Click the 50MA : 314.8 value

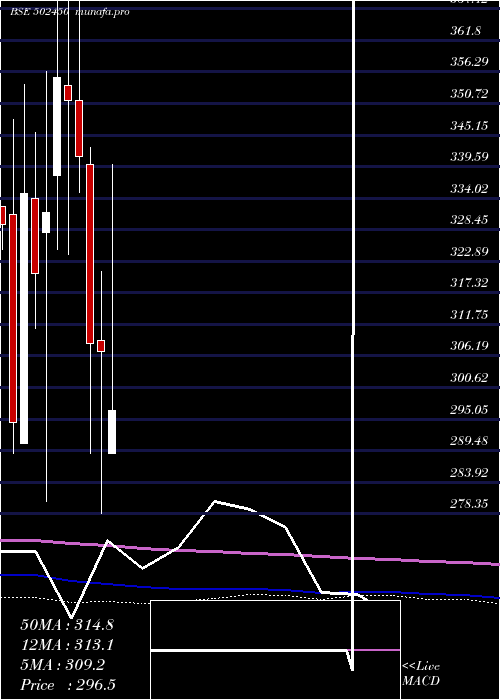click(67, 625)
